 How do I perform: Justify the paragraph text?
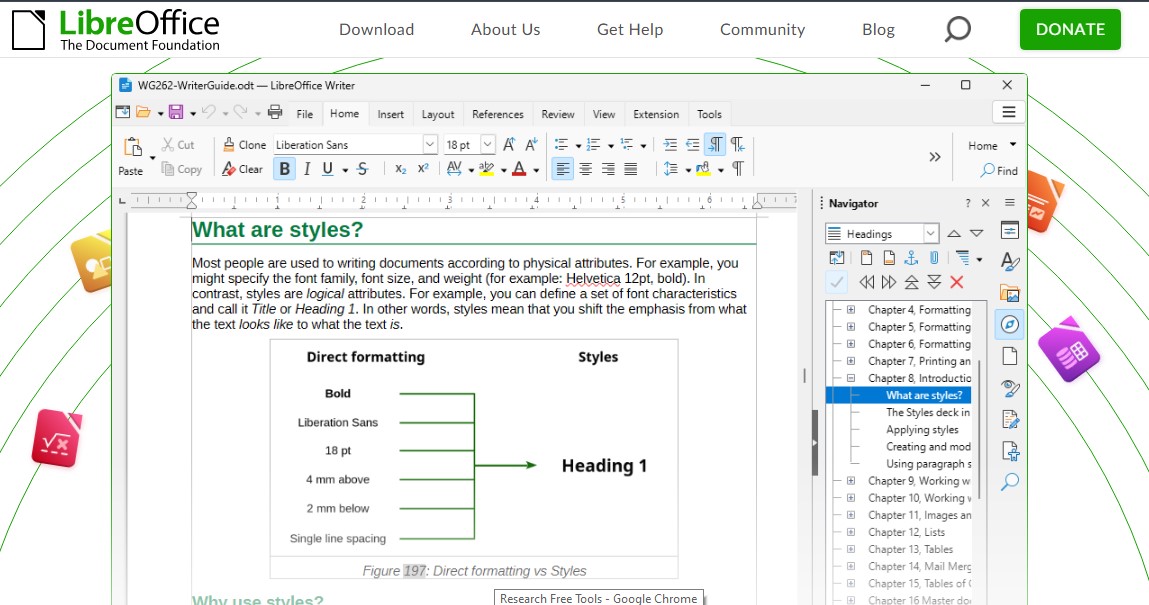[x=630, y=169]
